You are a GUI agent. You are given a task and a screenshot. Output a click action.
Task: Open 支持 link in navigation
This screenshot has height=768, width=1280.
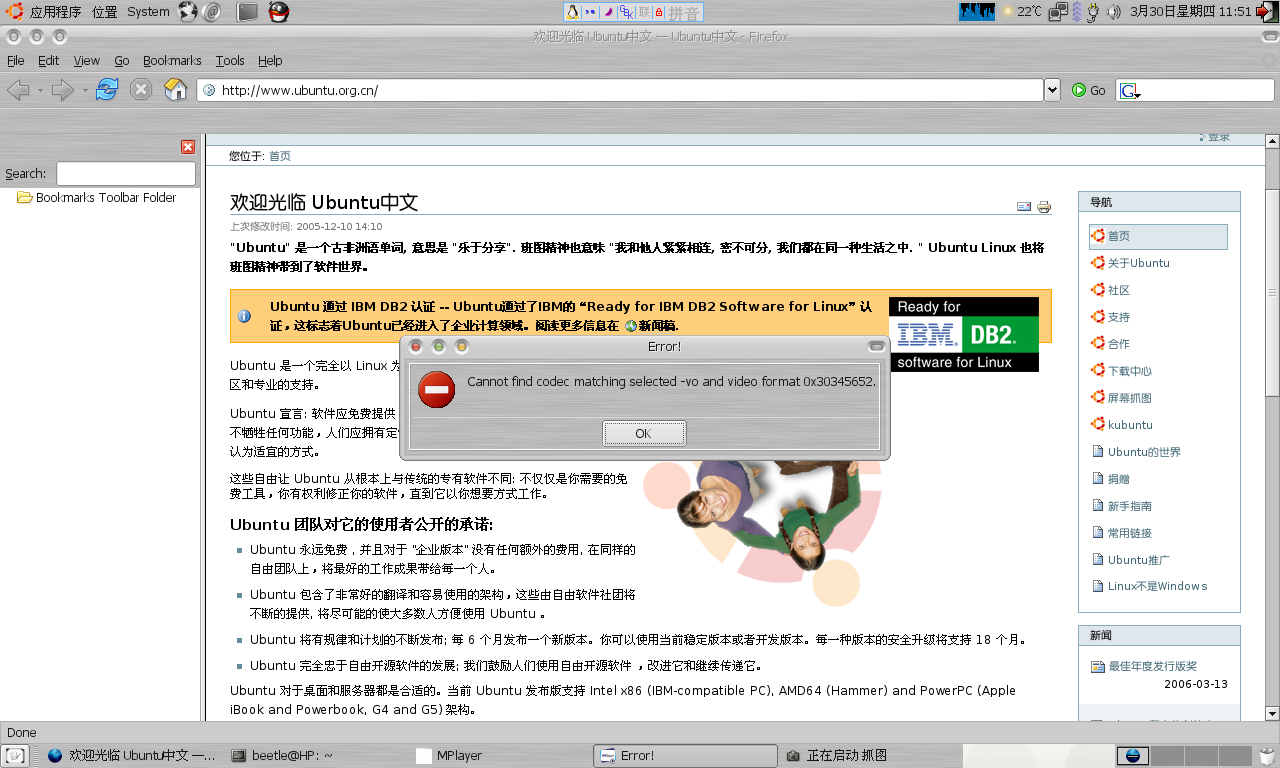pos(1119,317)
